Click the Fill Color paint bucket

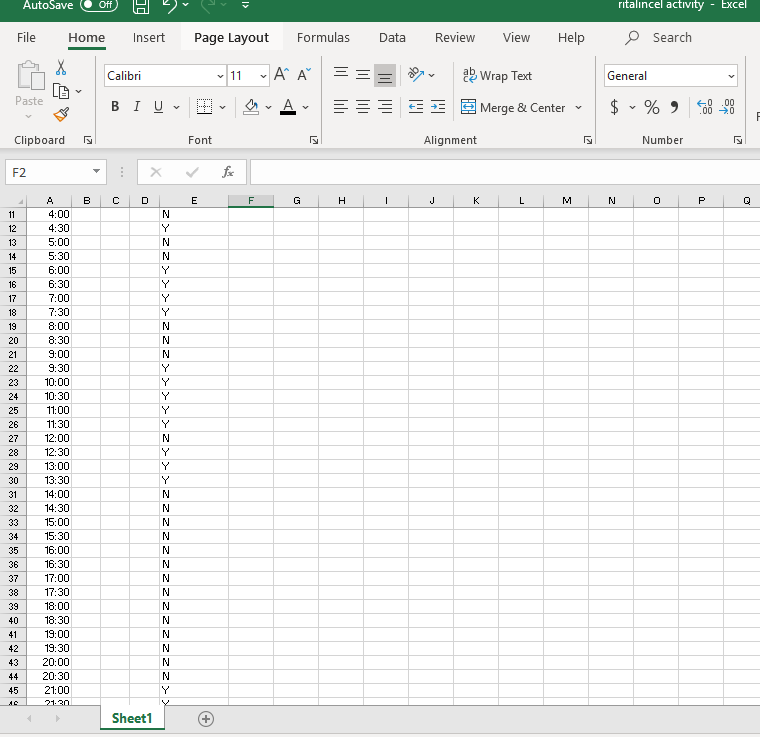tap(251, 107)
